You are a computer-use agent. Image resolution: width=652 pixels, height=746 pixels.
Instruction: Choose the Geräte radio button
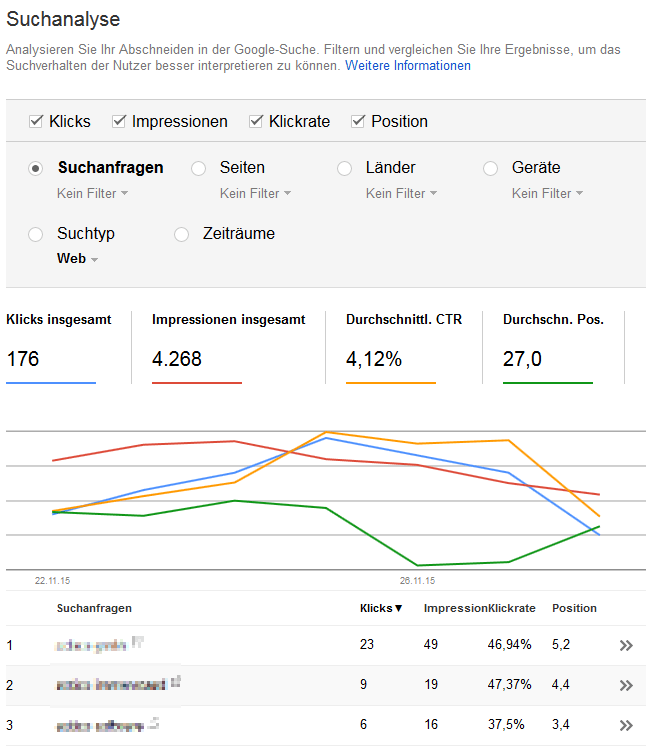point(491,168)
